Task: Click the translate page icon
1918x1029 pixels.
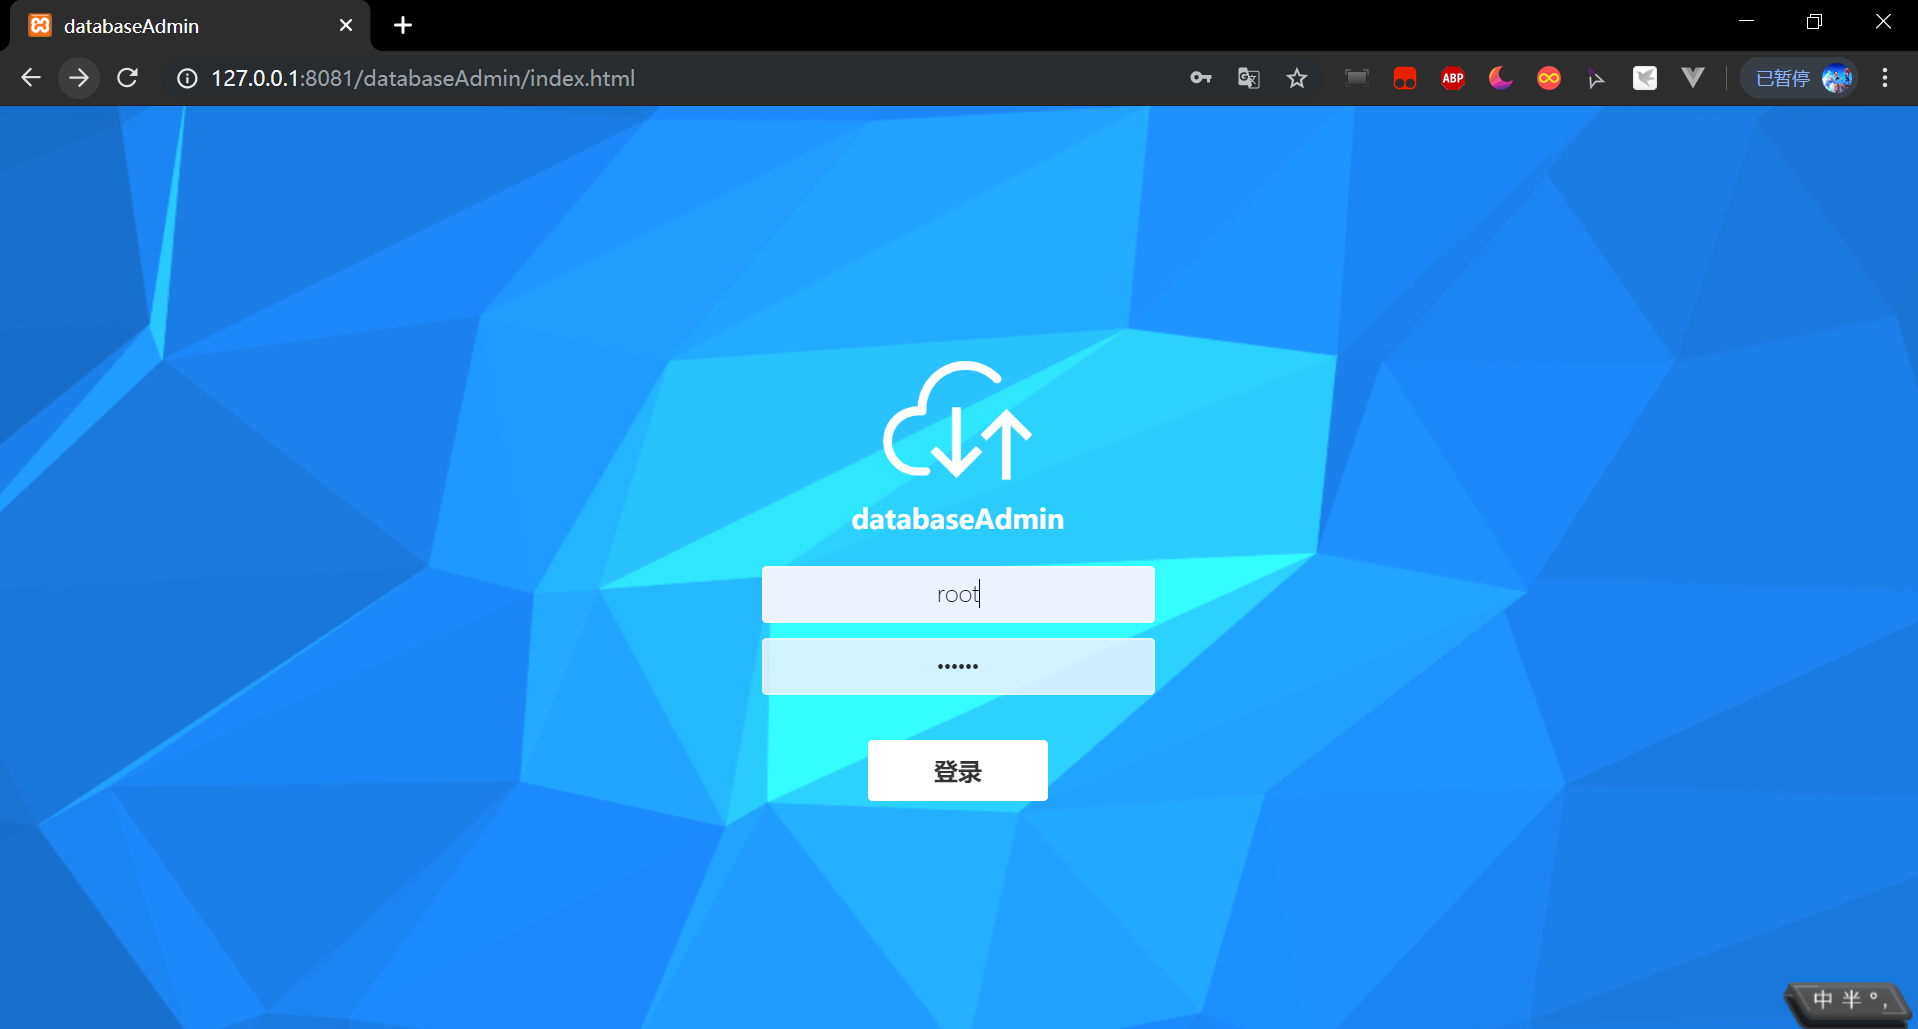Action: 1249,78
